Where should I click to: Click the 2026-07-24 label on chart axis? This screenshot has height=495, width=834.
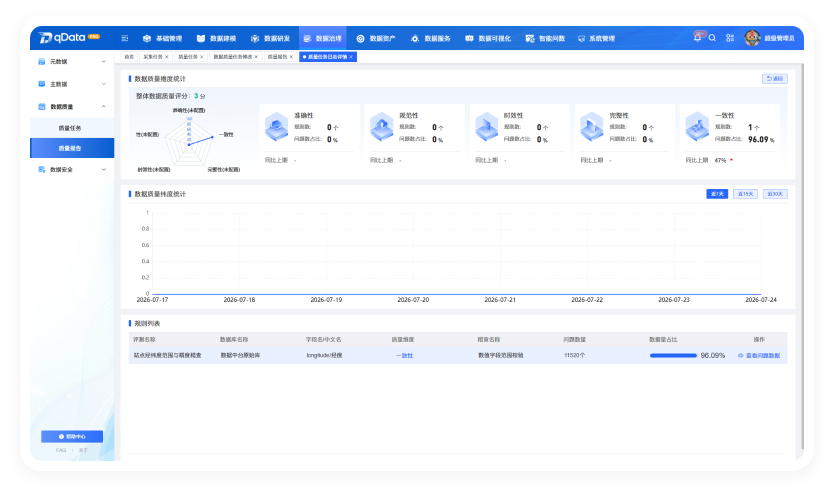(x=761, y=300)
